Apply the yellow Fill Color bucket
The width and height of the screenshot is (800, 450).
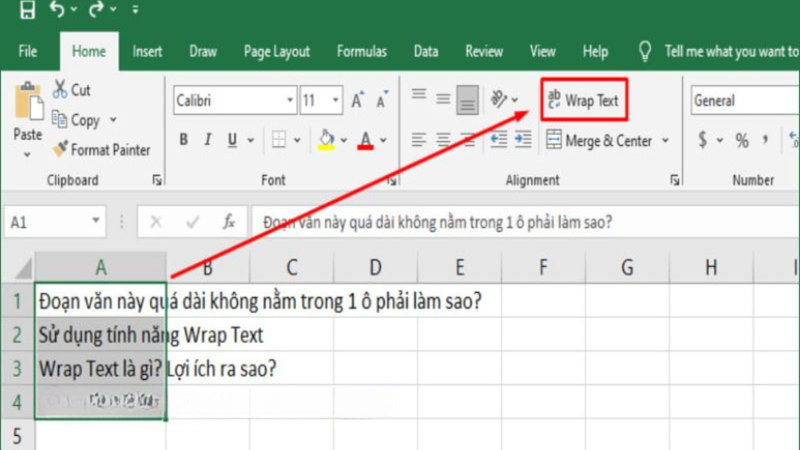coord(326,139)
